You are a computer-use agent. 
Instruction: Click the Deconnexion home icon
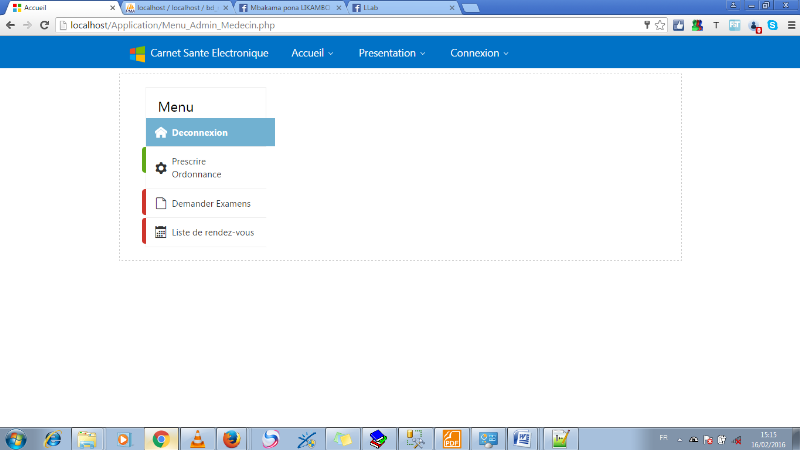[161, 133]
